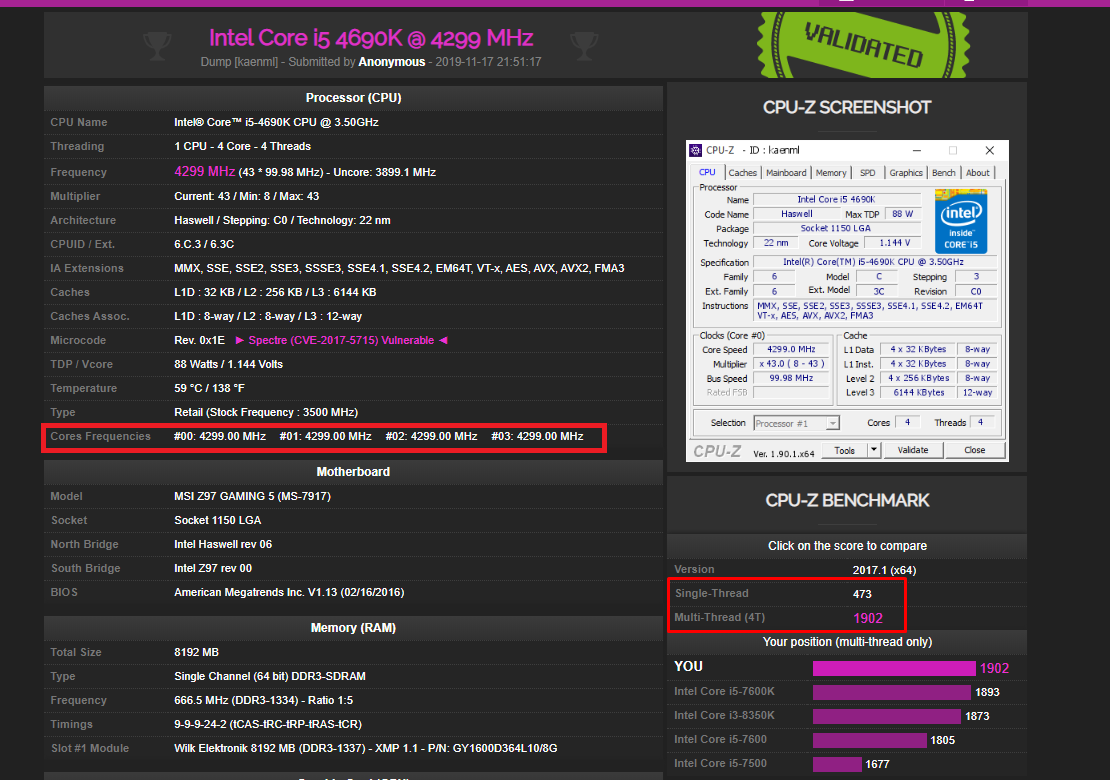
Task: Click the MSI Z97 GAMING 5 model text
Action: [252, 496]
